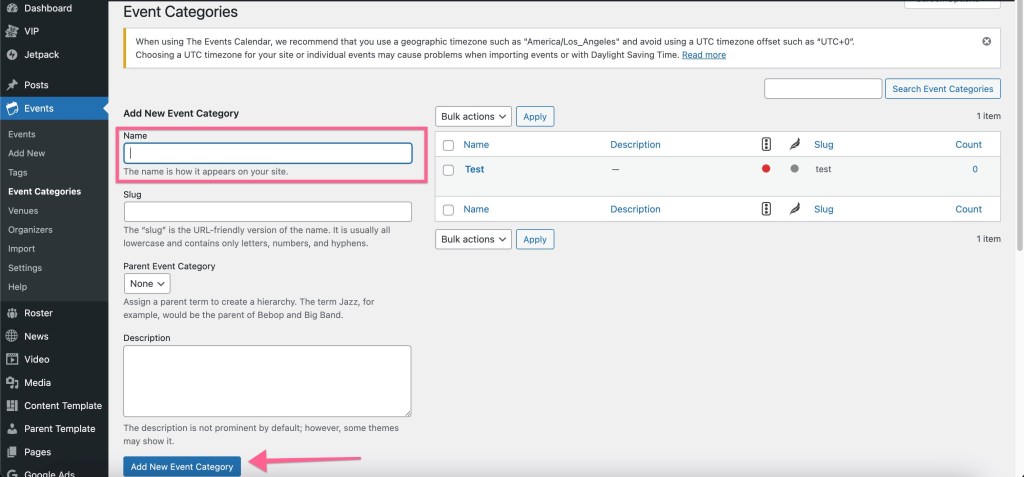Image resolution: width=1024 pixels, height=477 pixels.
Task: Open the bottom Bulk actions dropdown
Action: pos(473,240)
